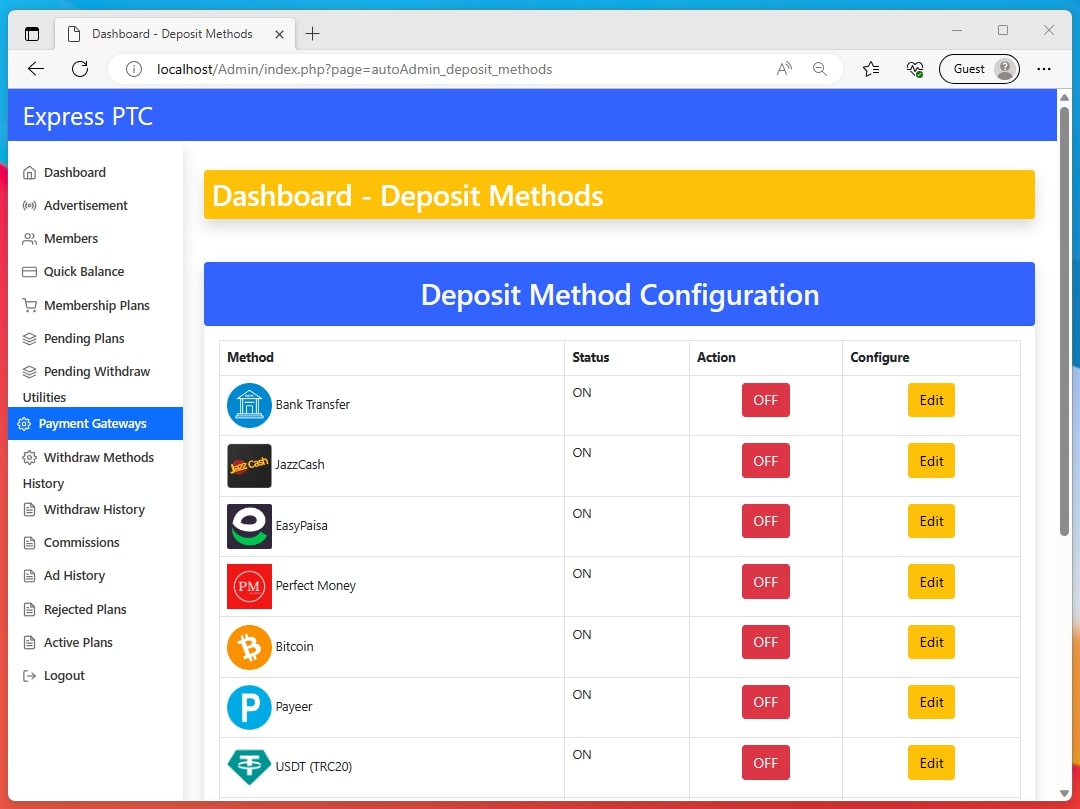The width and height of the screenshot is (1080, 809).
Task: Turn OFF Payeer method
Action: coord(765,702)
